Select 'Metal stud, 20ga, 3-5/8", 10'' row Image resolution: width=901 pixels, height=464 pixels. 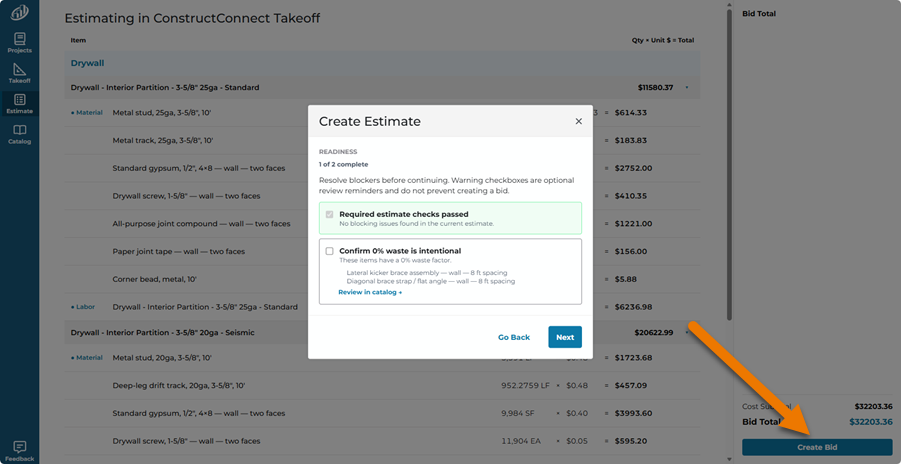(x=382, y=358)
